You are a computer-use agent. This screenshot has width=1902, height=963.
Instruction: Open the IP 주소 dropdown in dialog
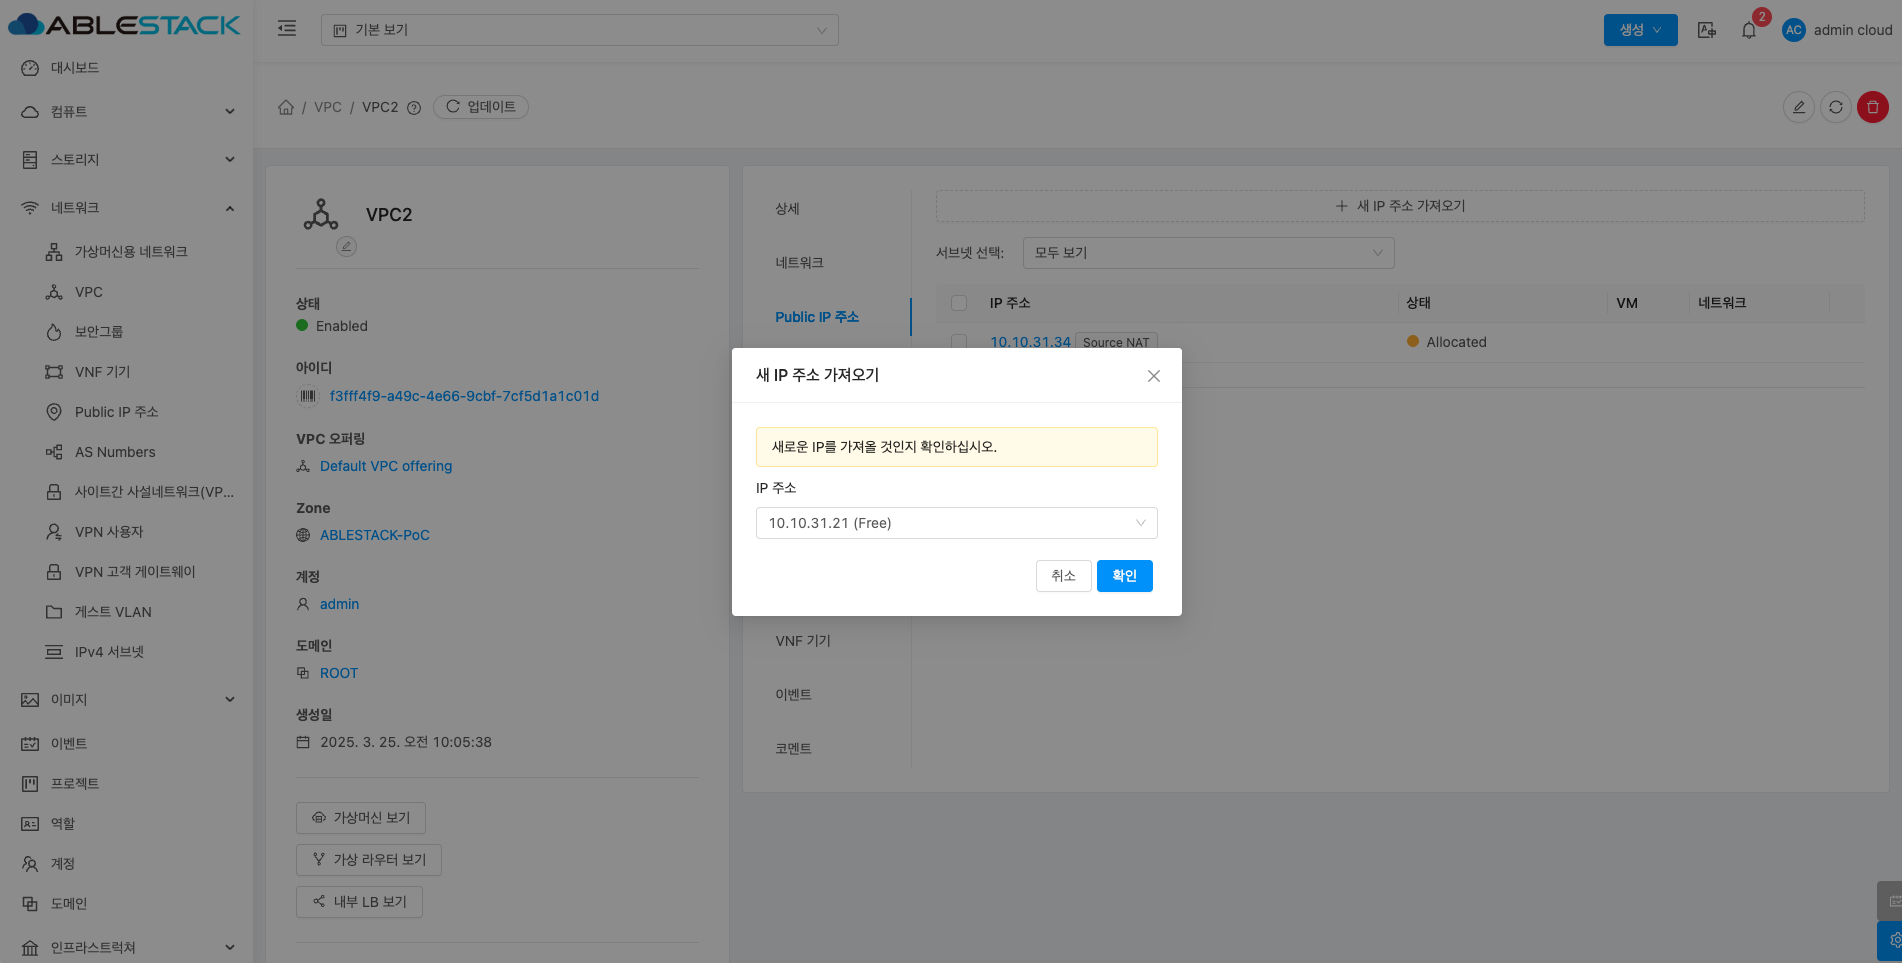coord(956,523)
